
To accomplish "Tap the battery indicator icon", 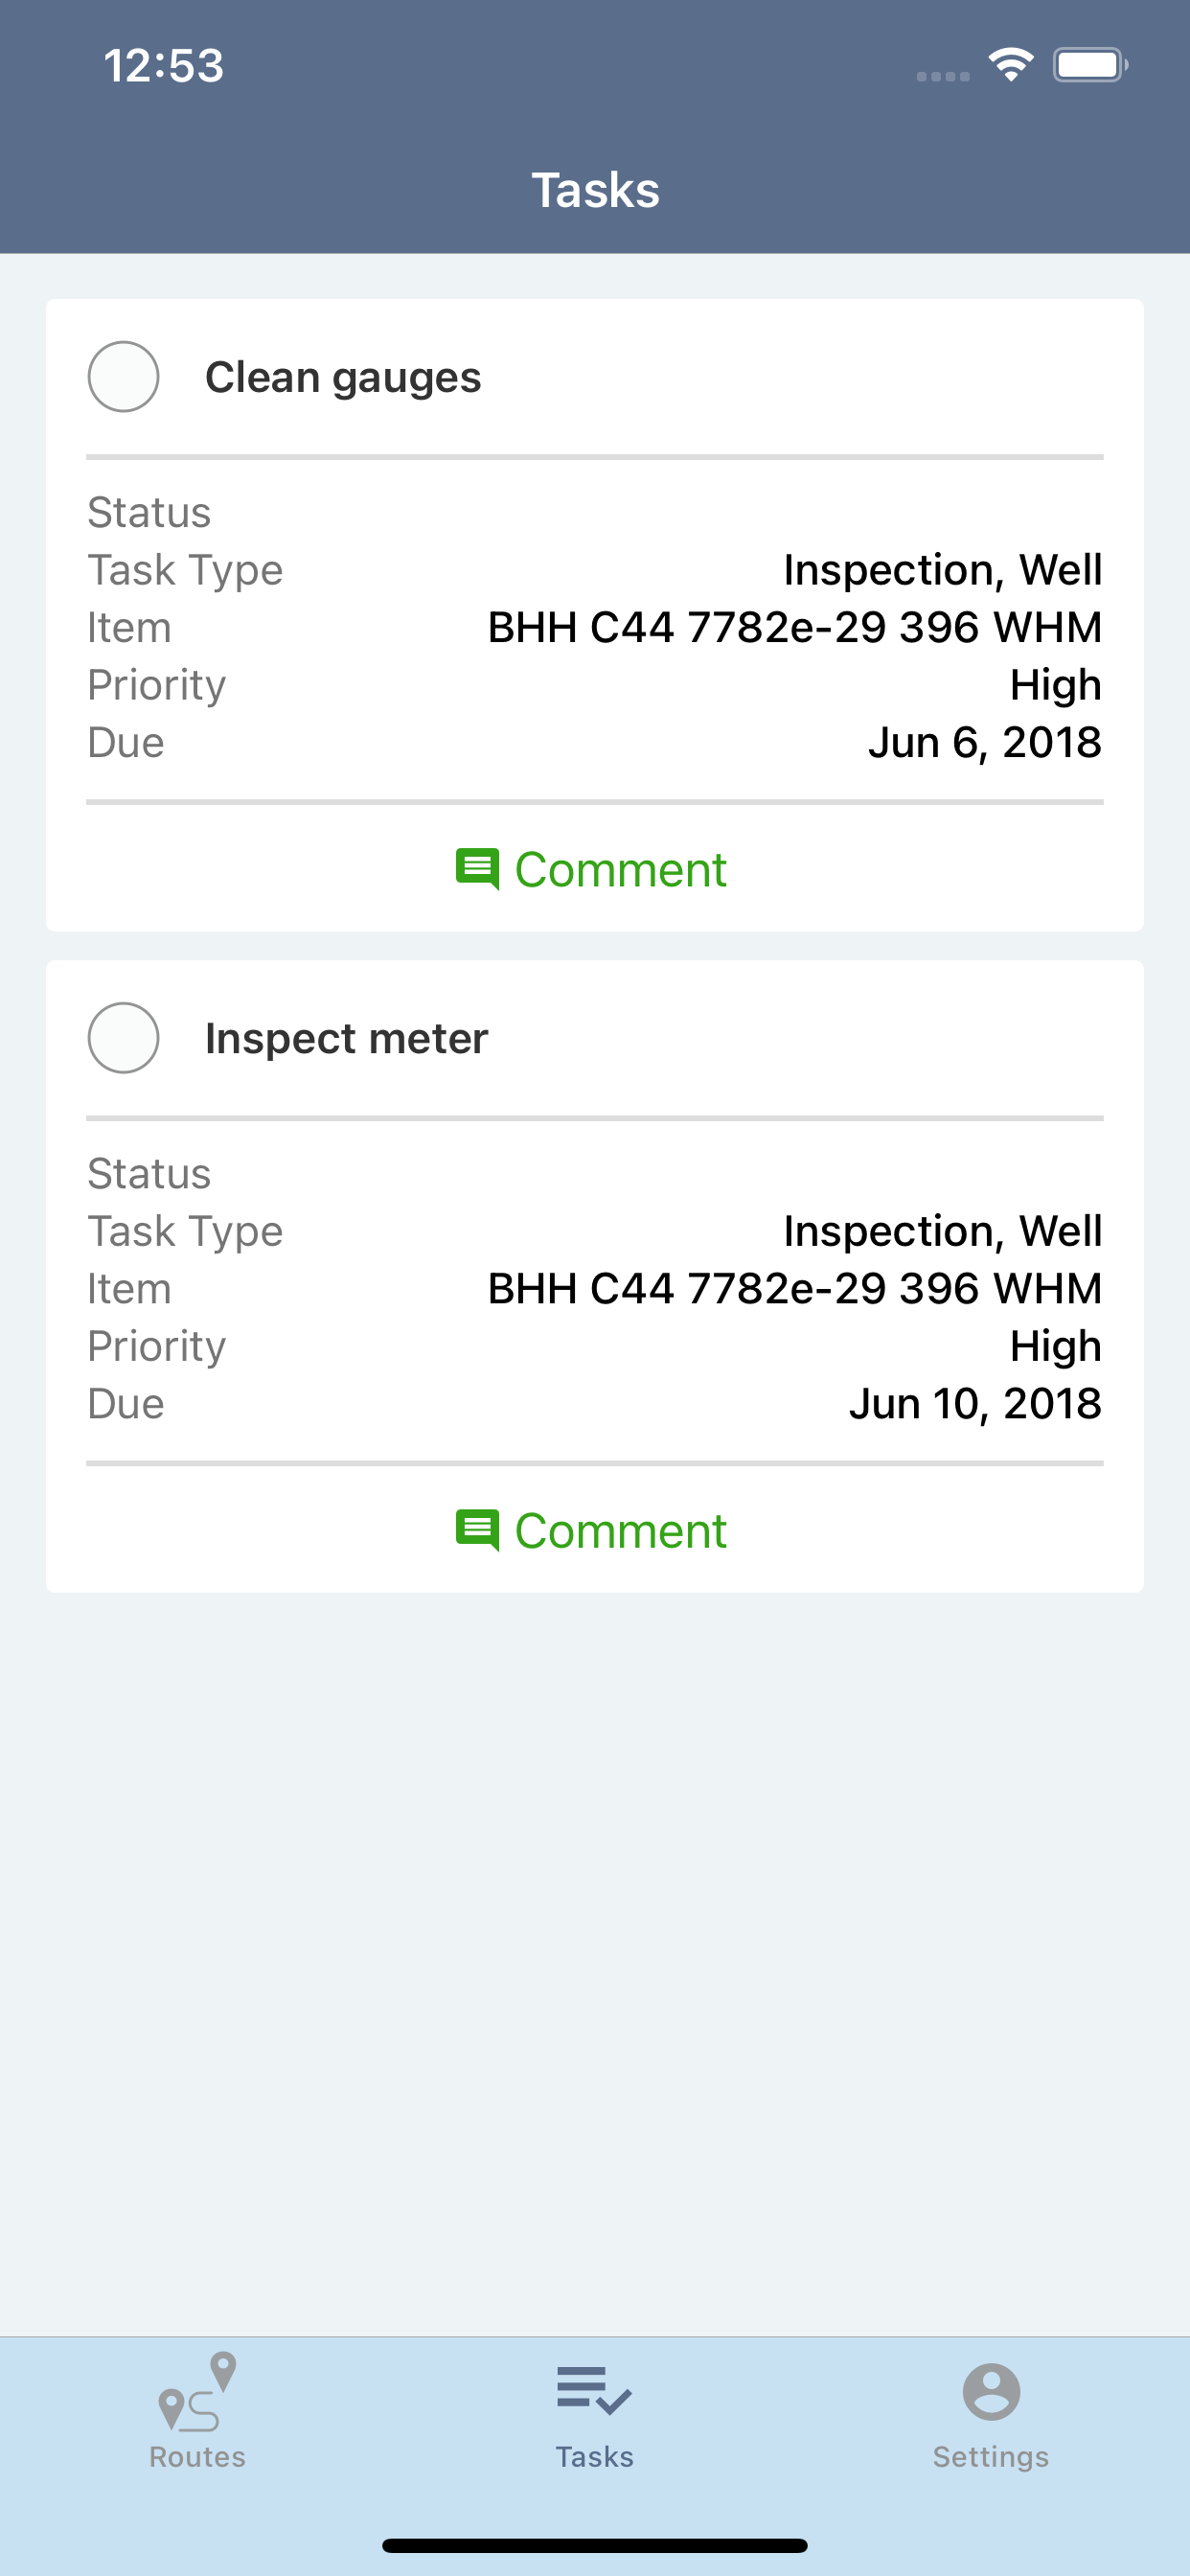I will tap(1090, 65).
